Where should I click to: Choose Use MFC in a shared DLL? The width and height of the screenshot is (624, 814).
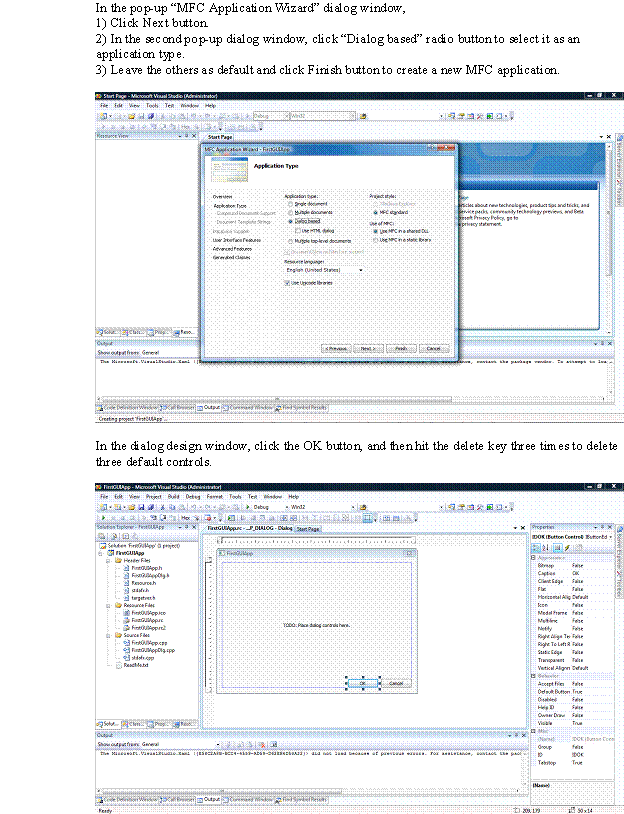point(375,231)
